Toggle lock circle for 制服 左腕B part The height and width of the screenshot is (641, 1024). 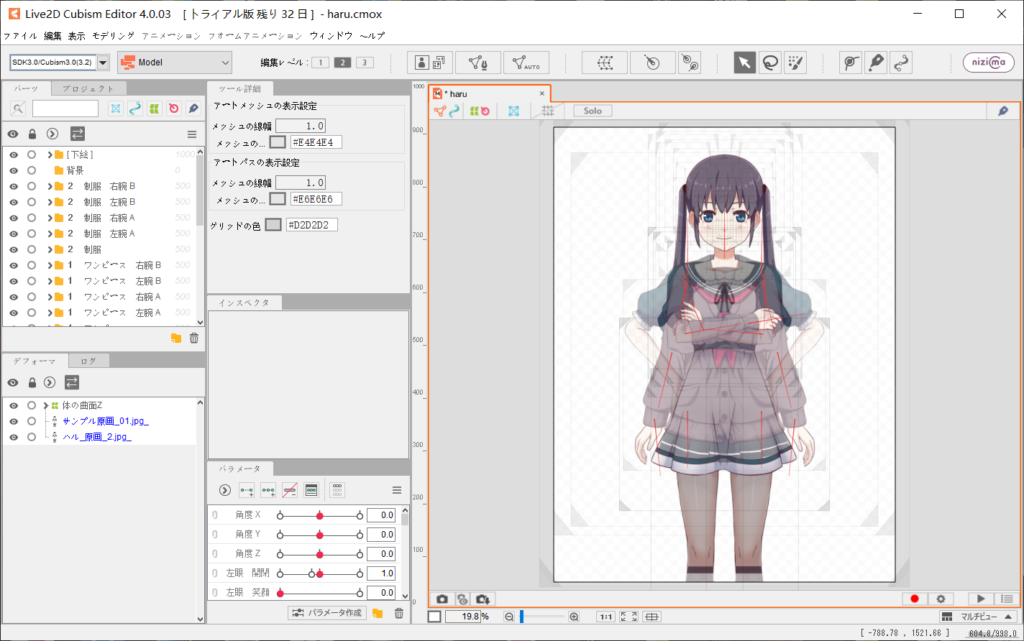31,202
